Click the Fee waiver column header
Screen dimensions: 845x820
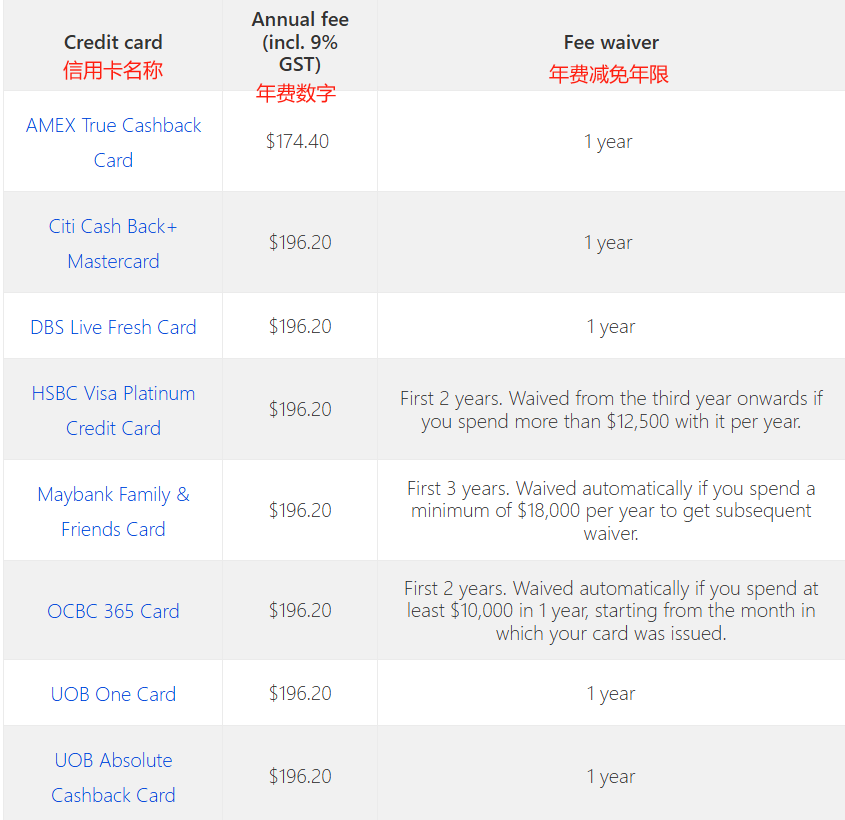(x=611, y=42)
